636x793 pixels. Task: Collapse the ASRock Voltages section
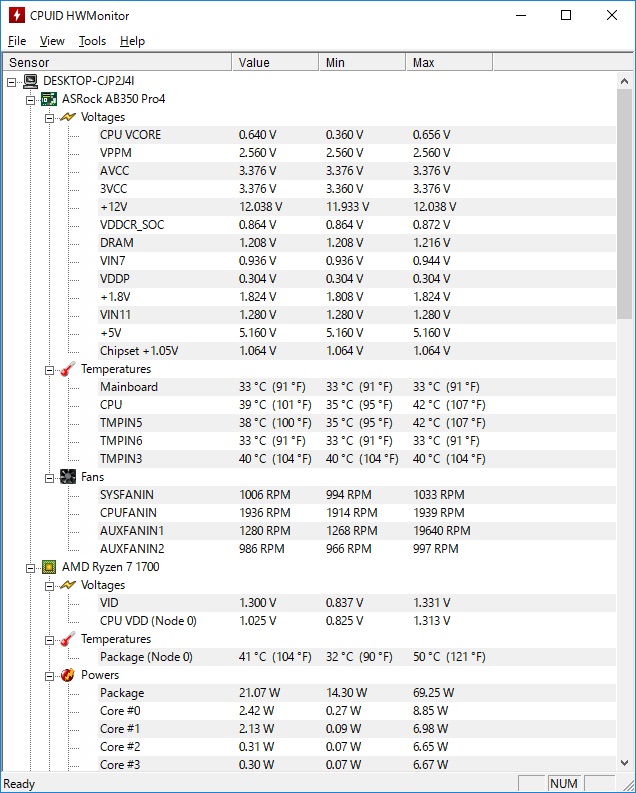click(50, 118)
